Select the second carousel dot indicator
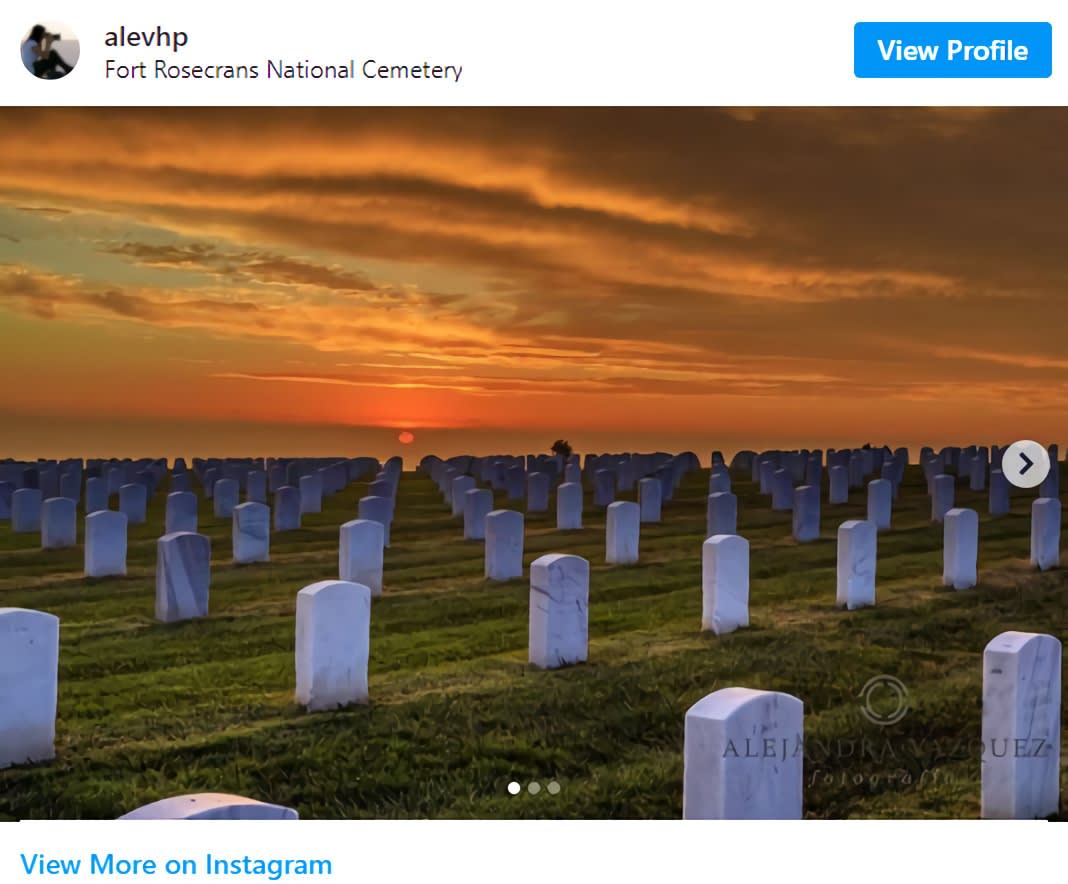 tap(534, 788)
